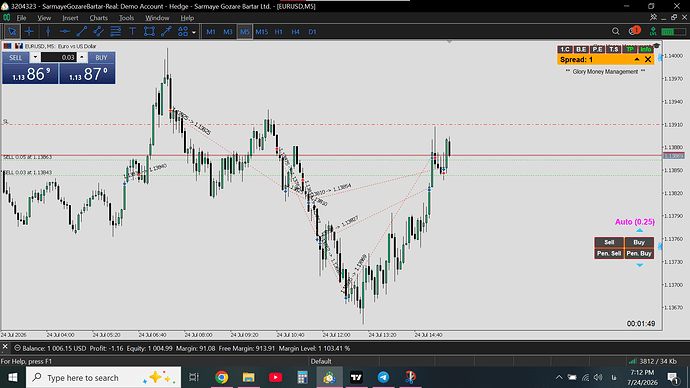Image resolution: width=690 pixels, height=388 pixels.
Task: Pick the vertical line drawing tool
Action: [48, 32]
